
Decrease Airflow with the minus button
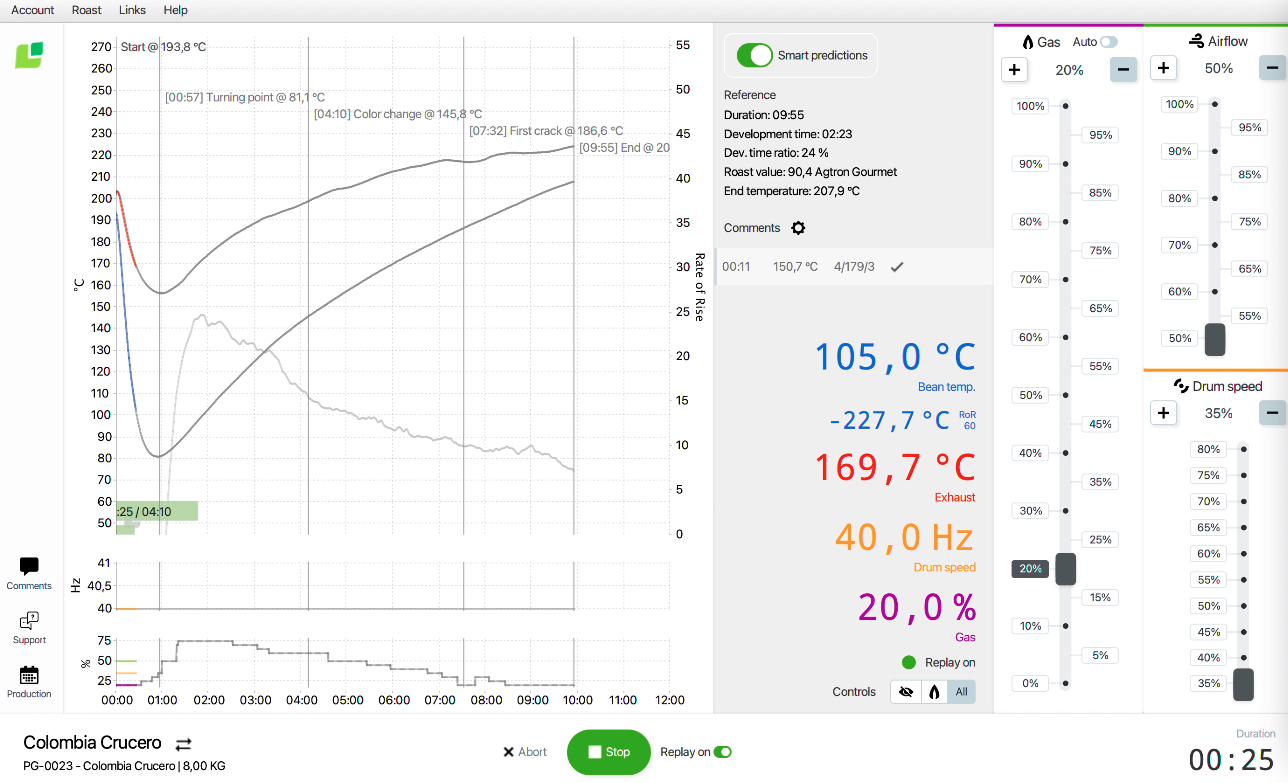[x=1272, y=68]
